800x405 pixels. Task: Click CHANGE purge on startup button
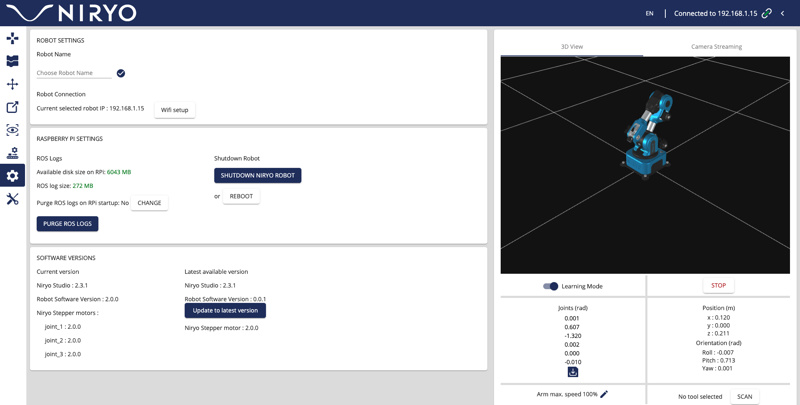pos(149,203)
